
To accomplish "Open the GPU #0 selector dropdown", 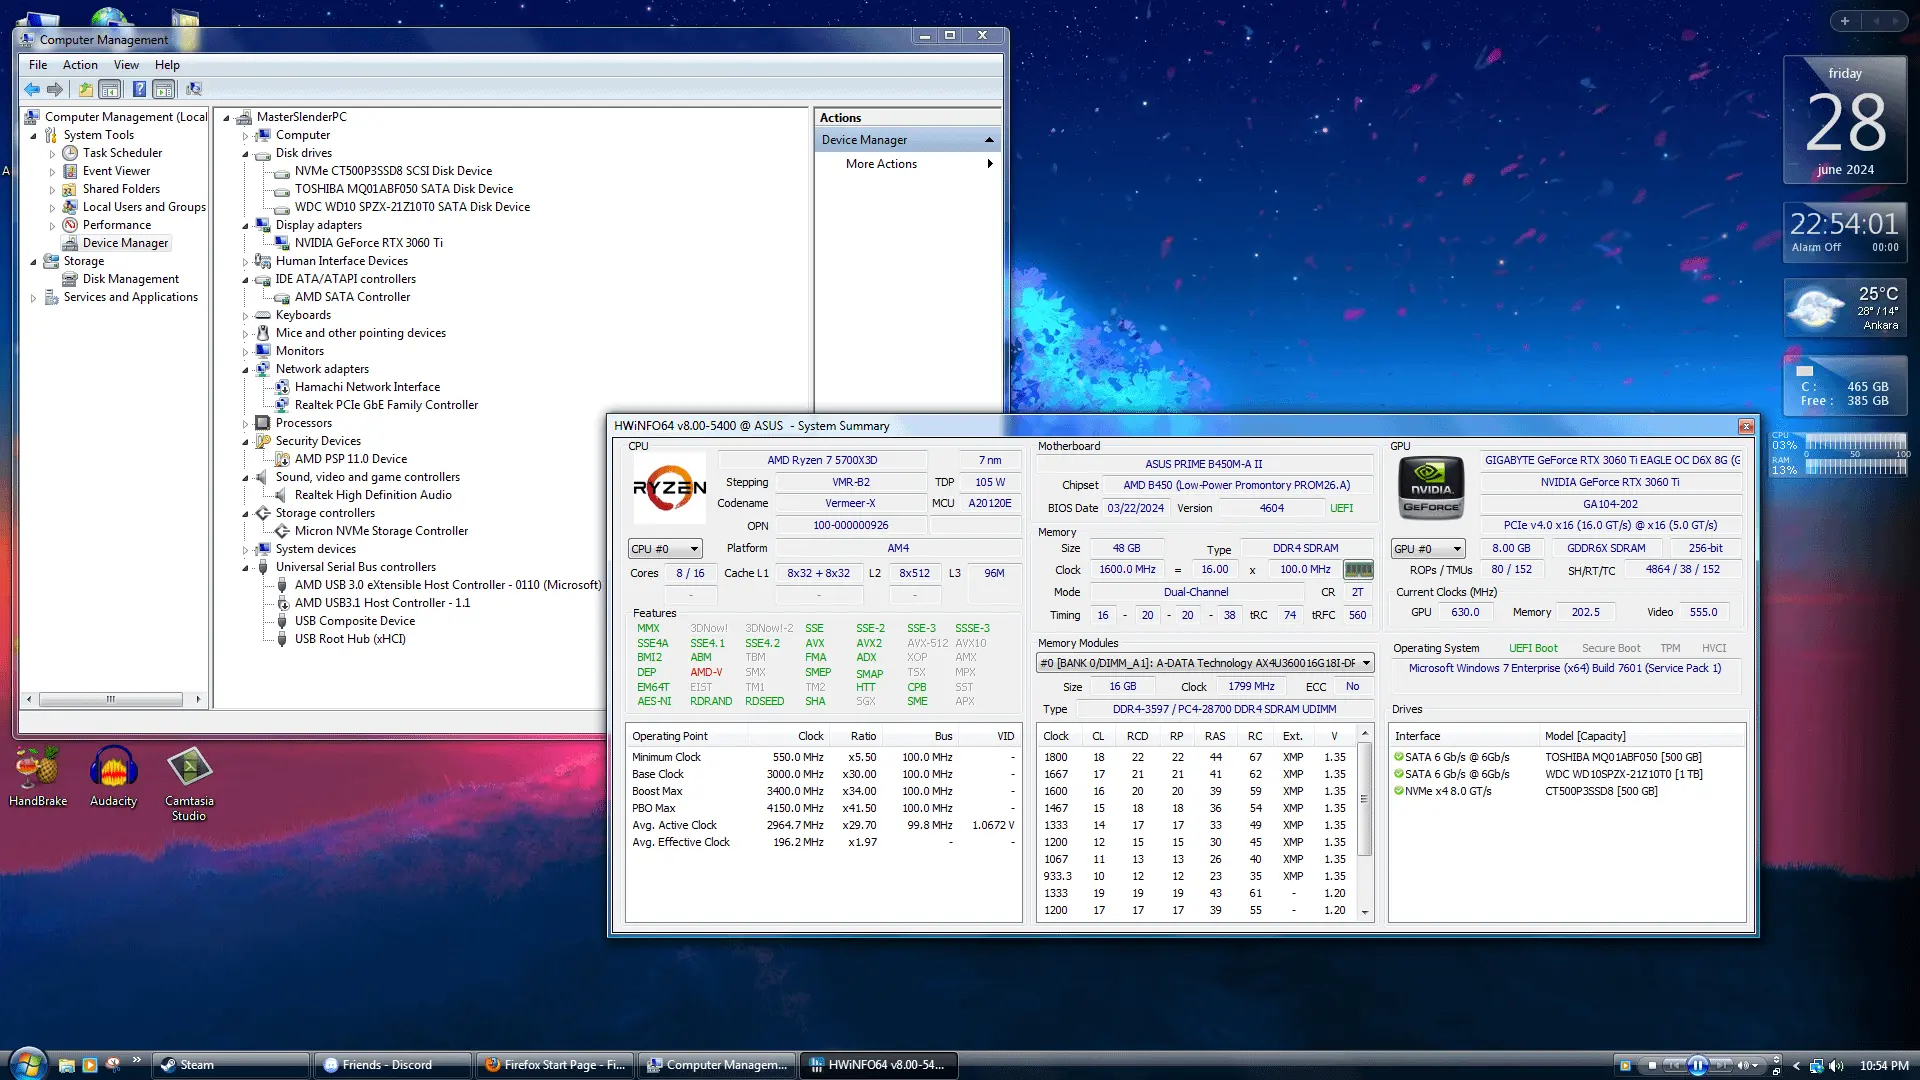I will point(1428,549).
